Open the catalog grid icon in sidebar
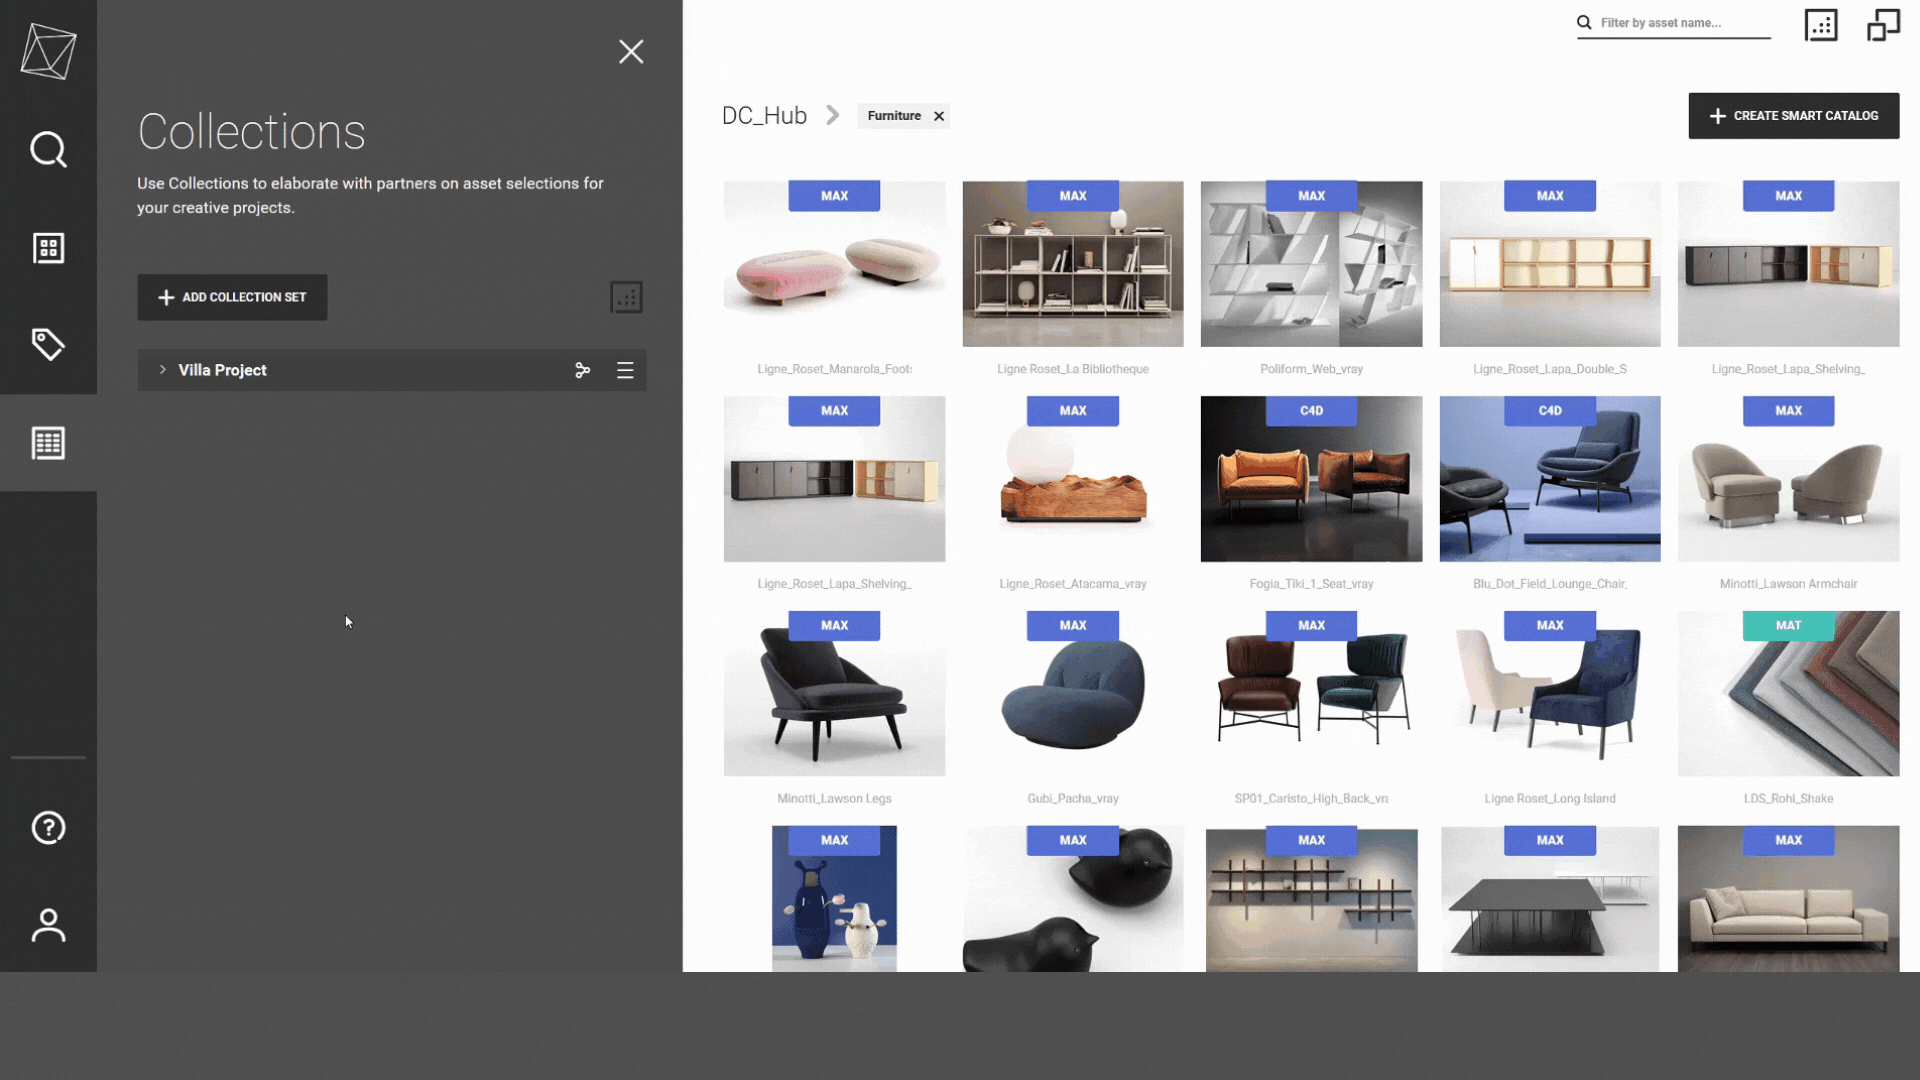 48,248
